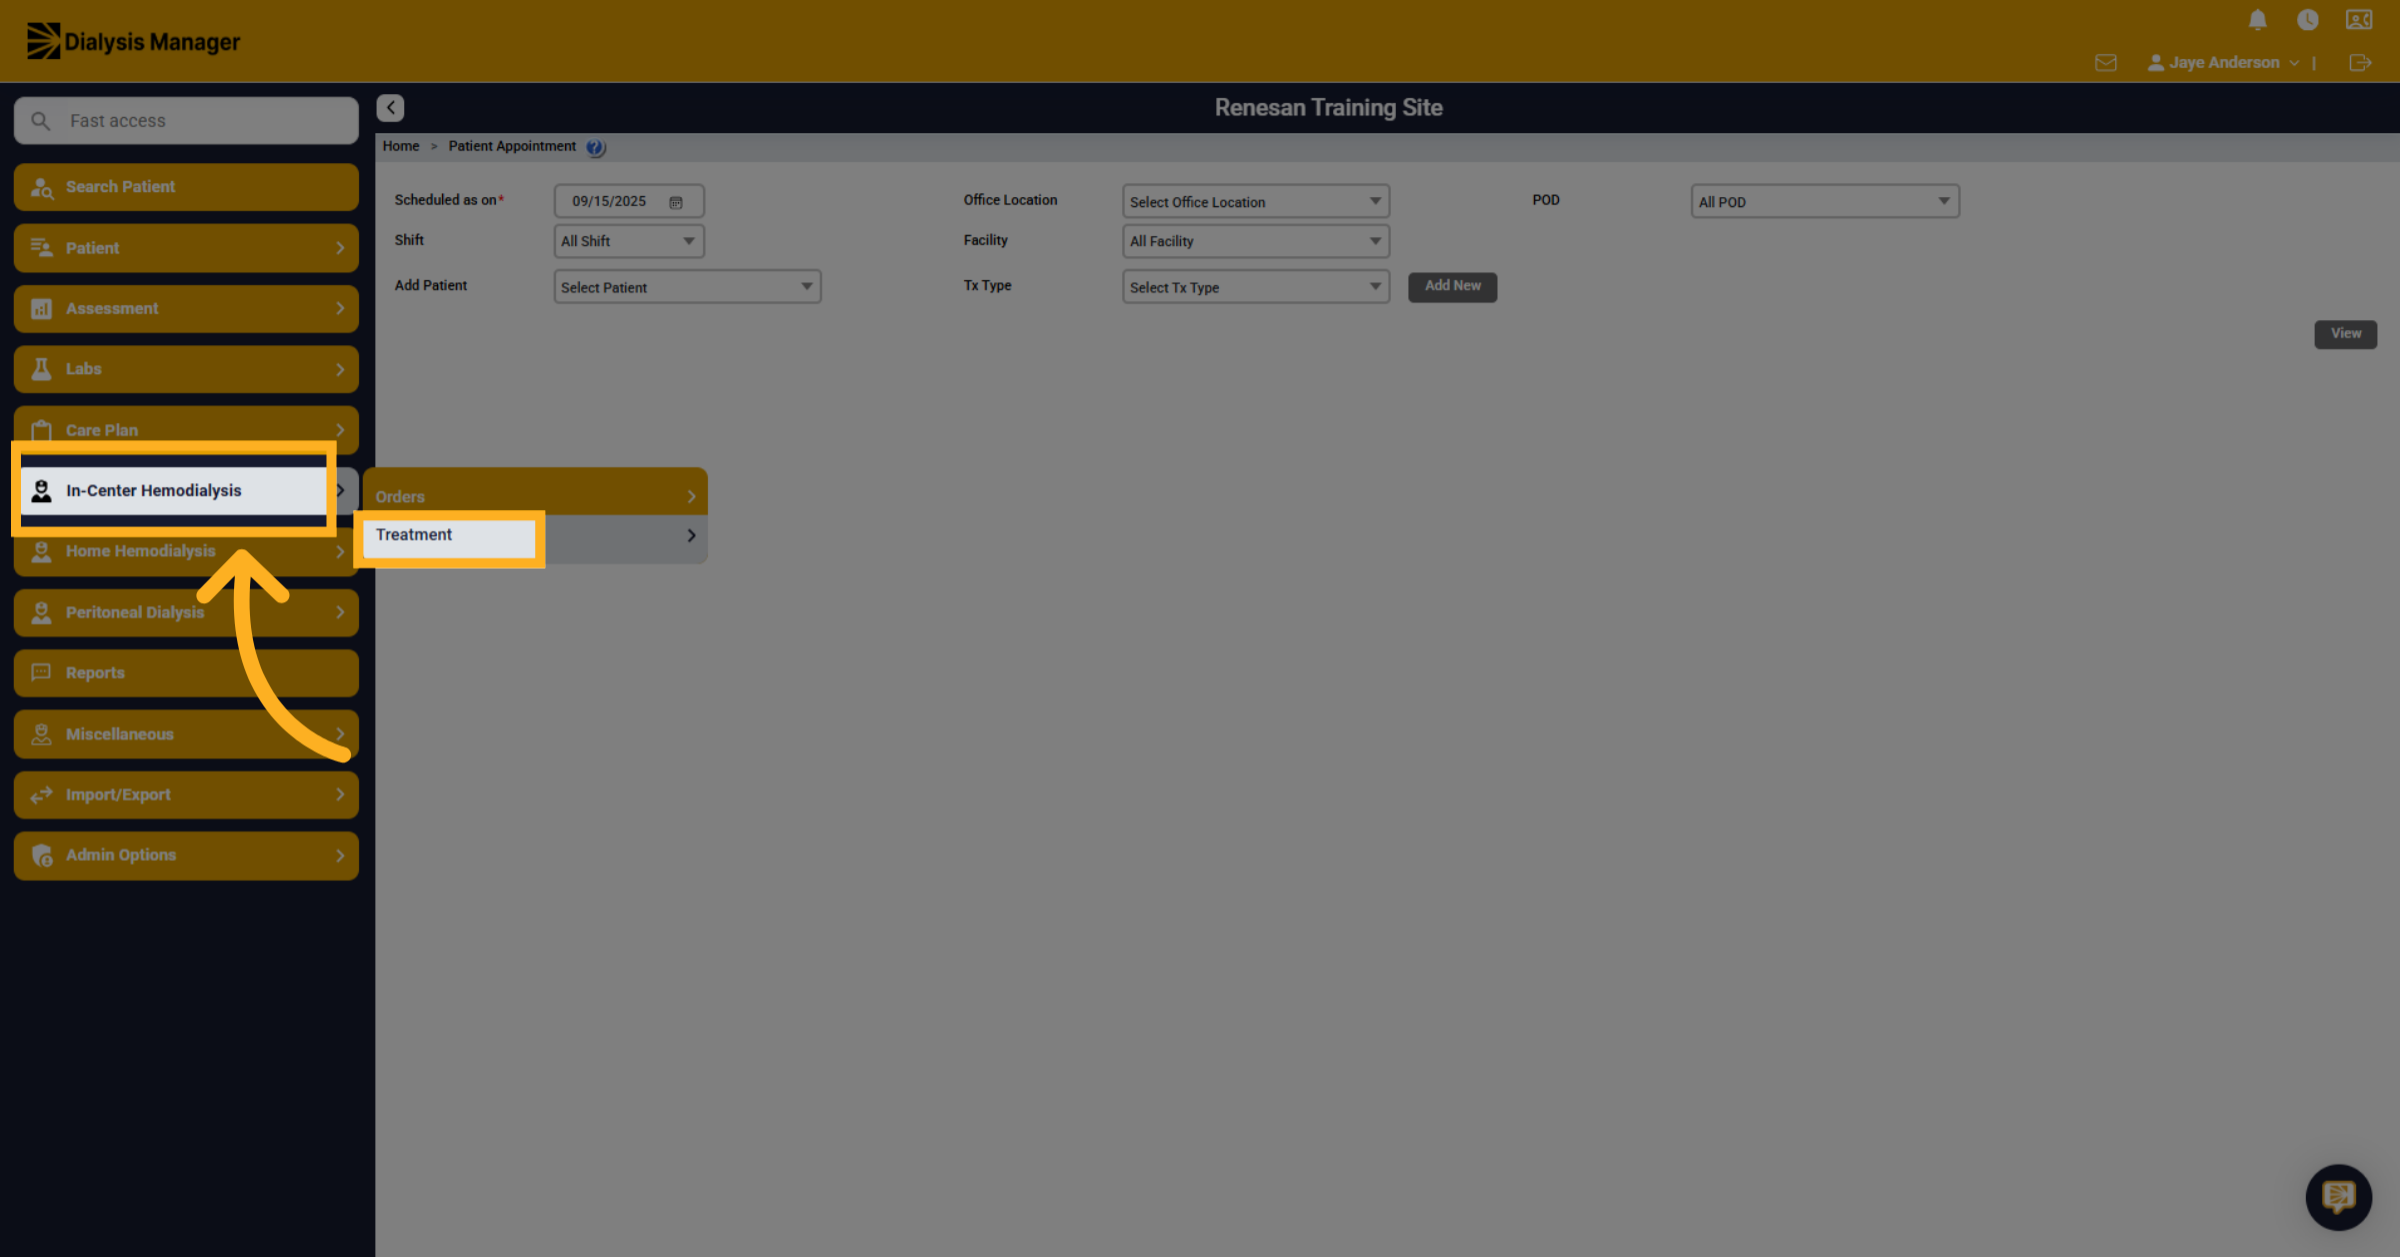
Task: Open the Select Patient dropdown
Action: [687, 287]
